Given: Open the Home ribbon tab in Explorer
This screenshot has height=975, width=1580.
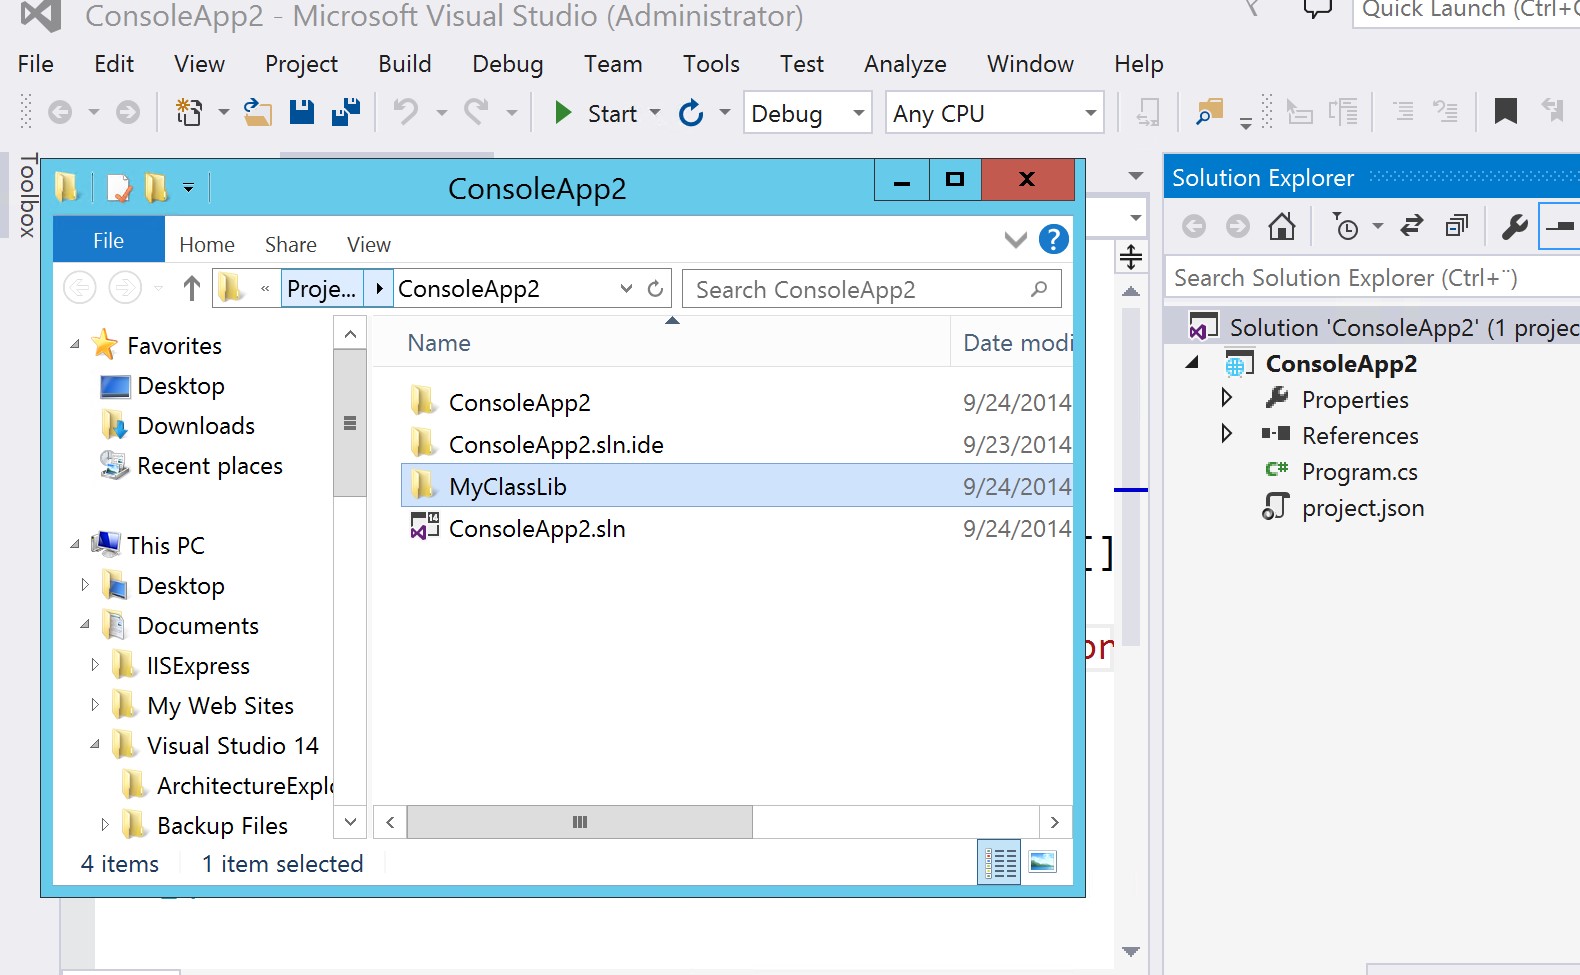Looking at the screenshot, I should (207, 244).
